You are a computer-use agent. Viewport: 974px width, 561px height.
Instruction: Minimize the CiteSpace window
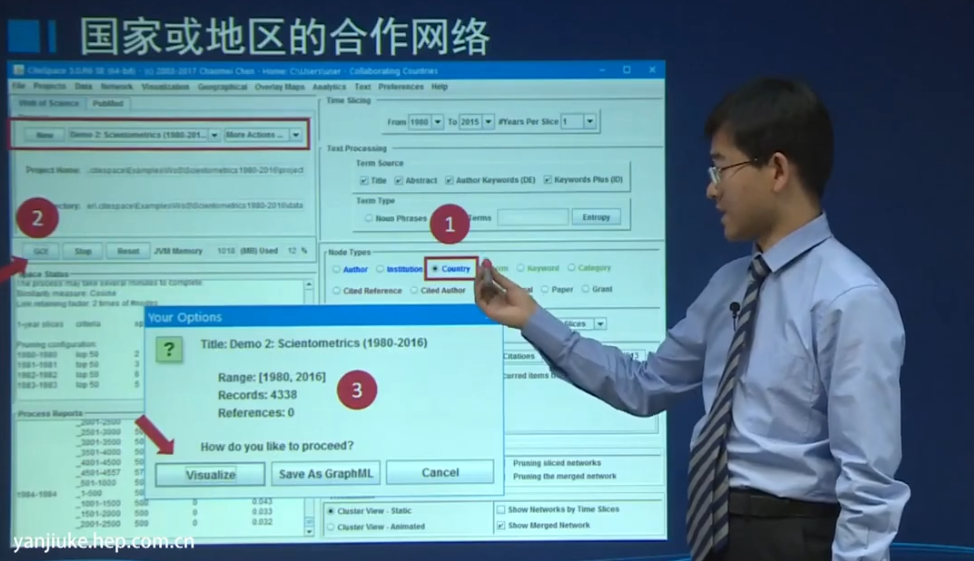click(x=601, y=70)
